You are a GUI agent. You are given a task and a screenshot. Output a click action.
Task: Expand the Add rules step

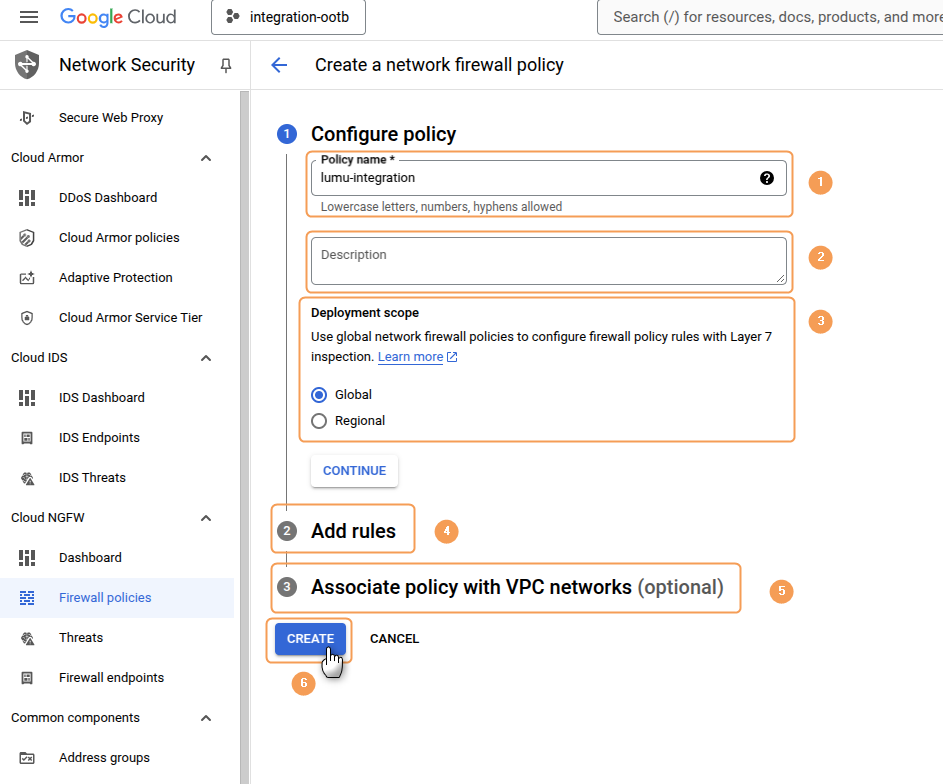click(353, 531)
